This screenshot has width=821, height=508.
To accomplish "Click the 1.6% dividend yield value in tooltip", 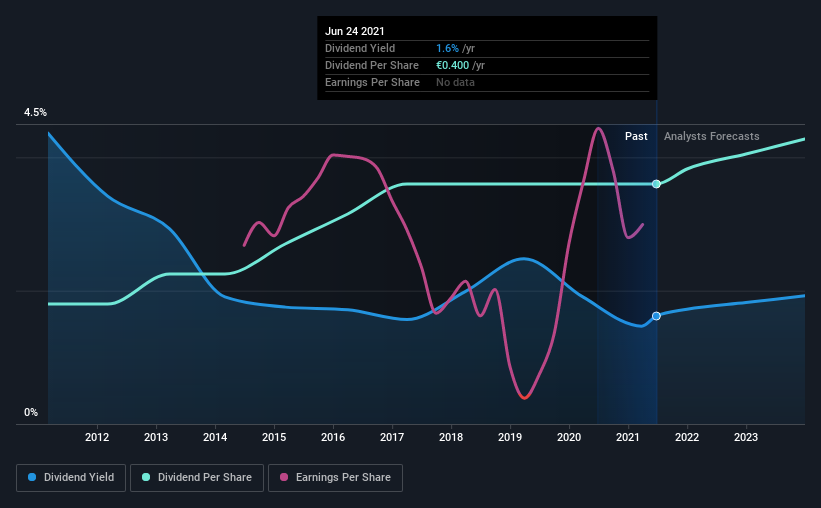I will 447,48.
